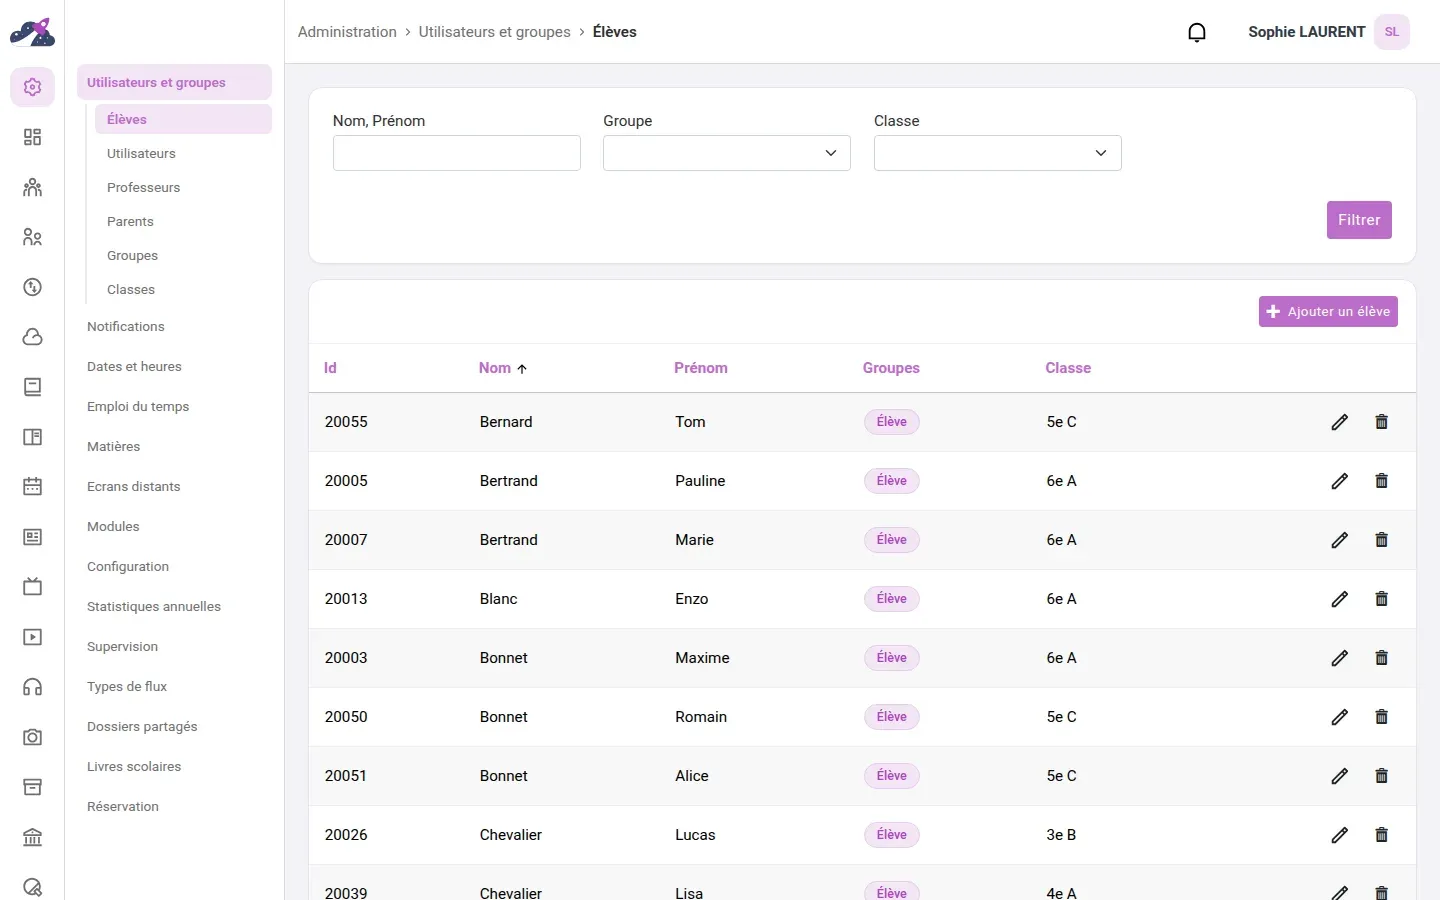
Task: Go to Notifications in the side menu
Action: 126,327
